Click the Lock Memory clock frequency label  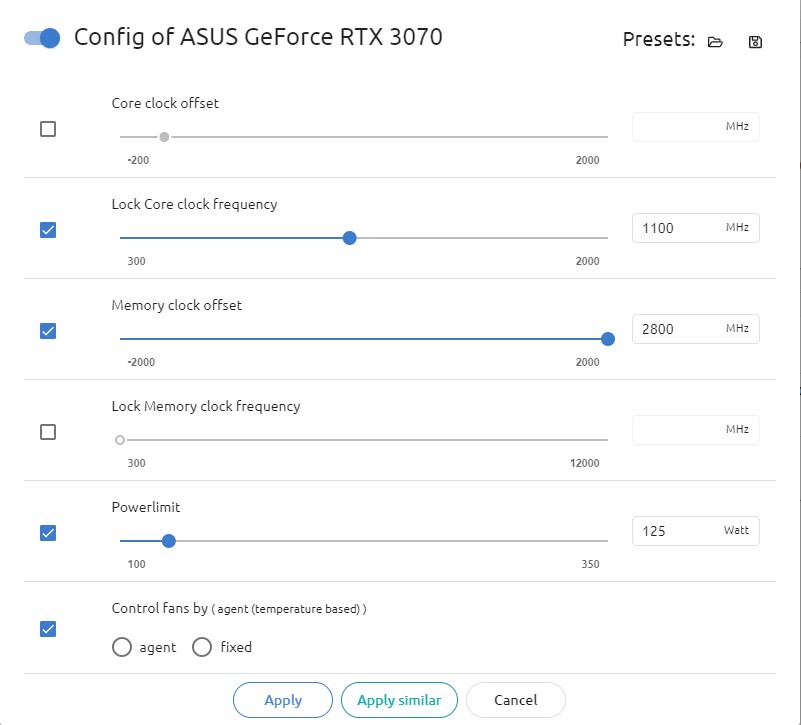(206, 407)
